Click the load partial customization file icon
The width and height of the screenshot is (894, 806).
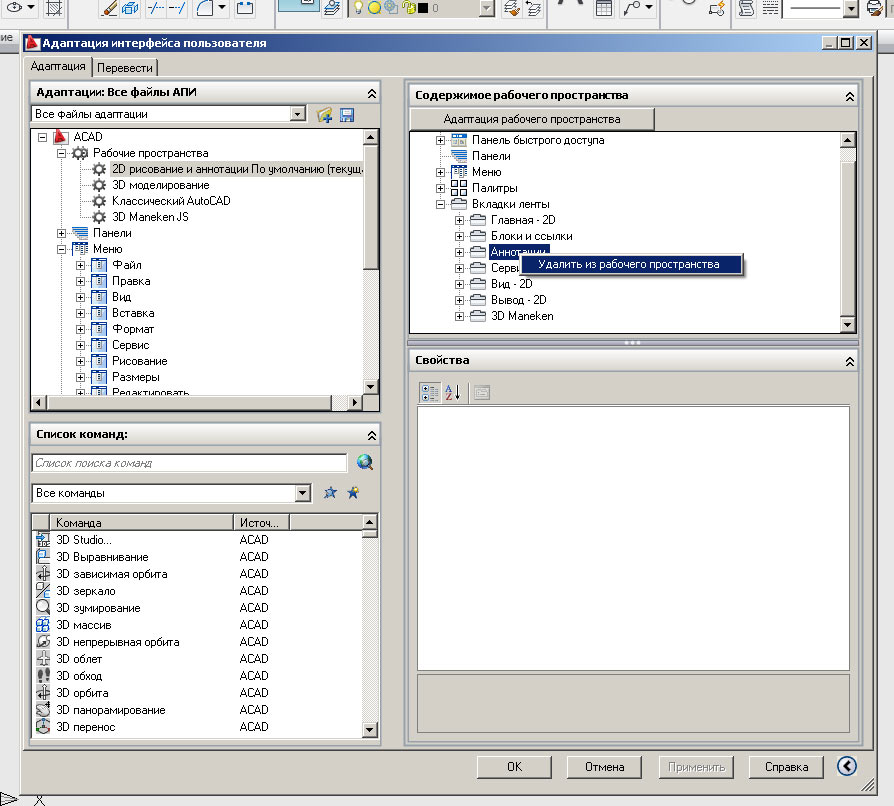(324, 115)
